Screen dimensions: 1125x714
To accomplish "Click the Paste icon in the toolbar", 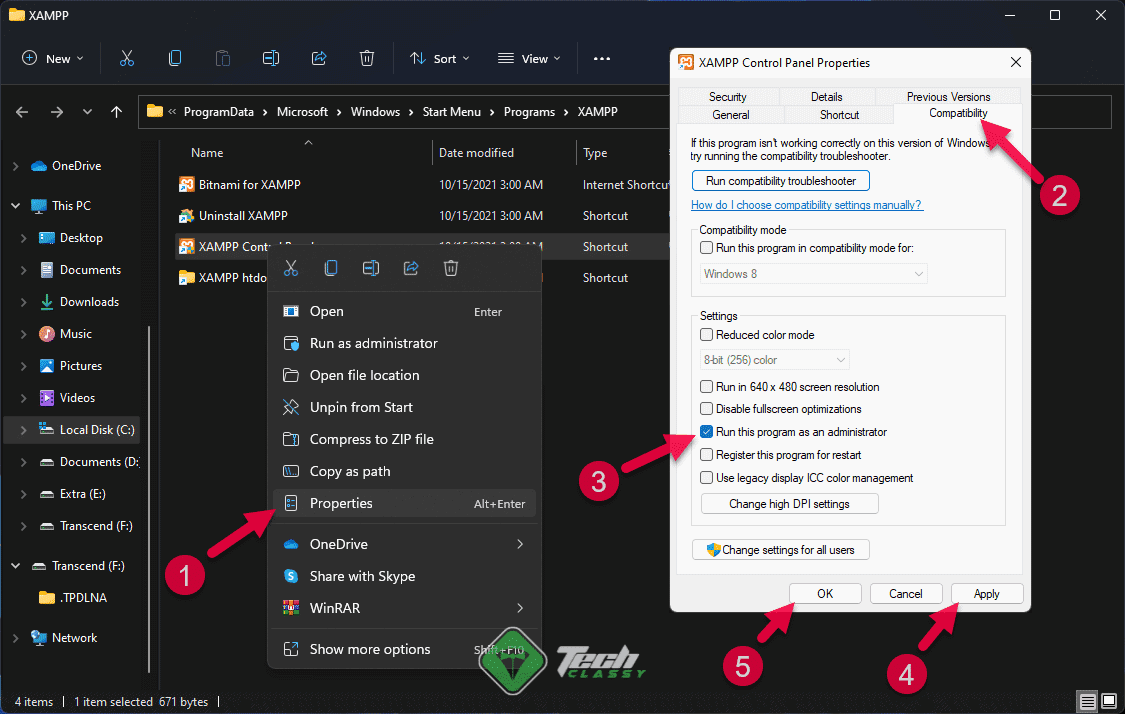I will point(223,58).
